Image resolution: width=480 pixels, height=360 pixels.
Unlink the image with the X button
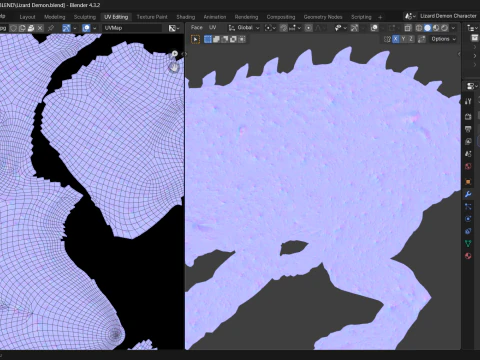point(40,28)
